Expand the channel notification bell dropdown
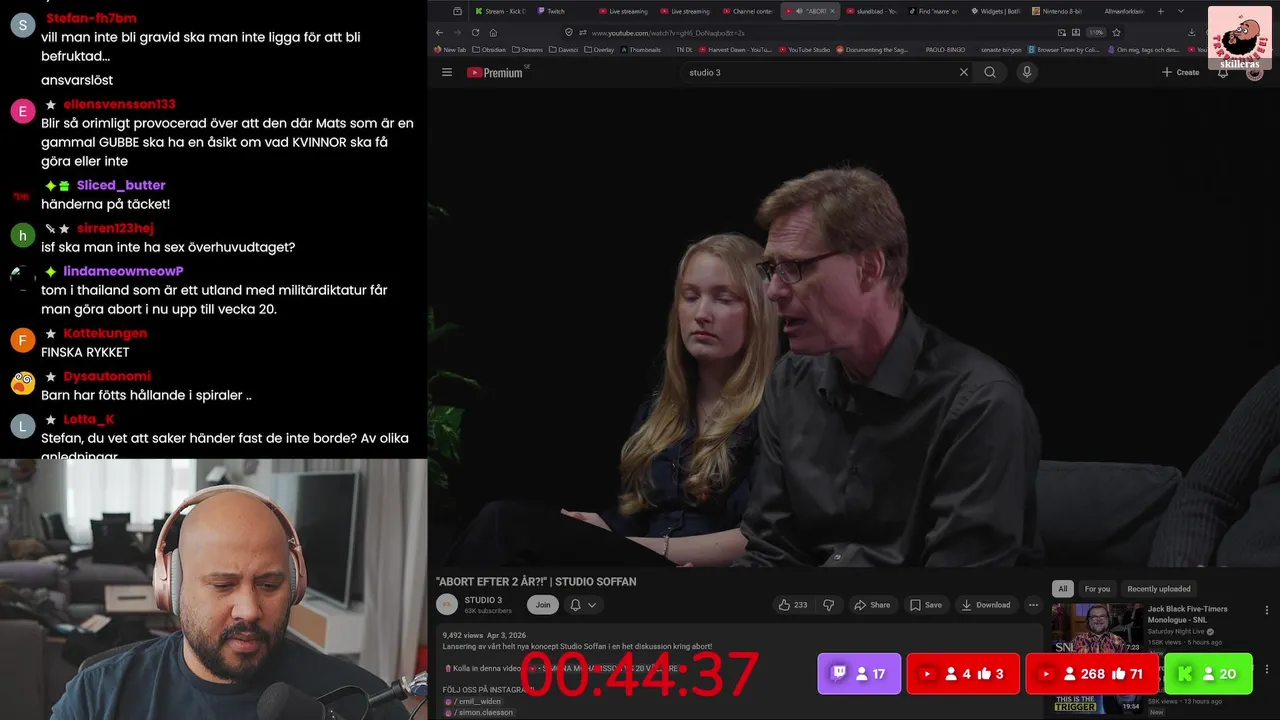The width and height of the screenshot is (1280, 720). tap(583, 605)
